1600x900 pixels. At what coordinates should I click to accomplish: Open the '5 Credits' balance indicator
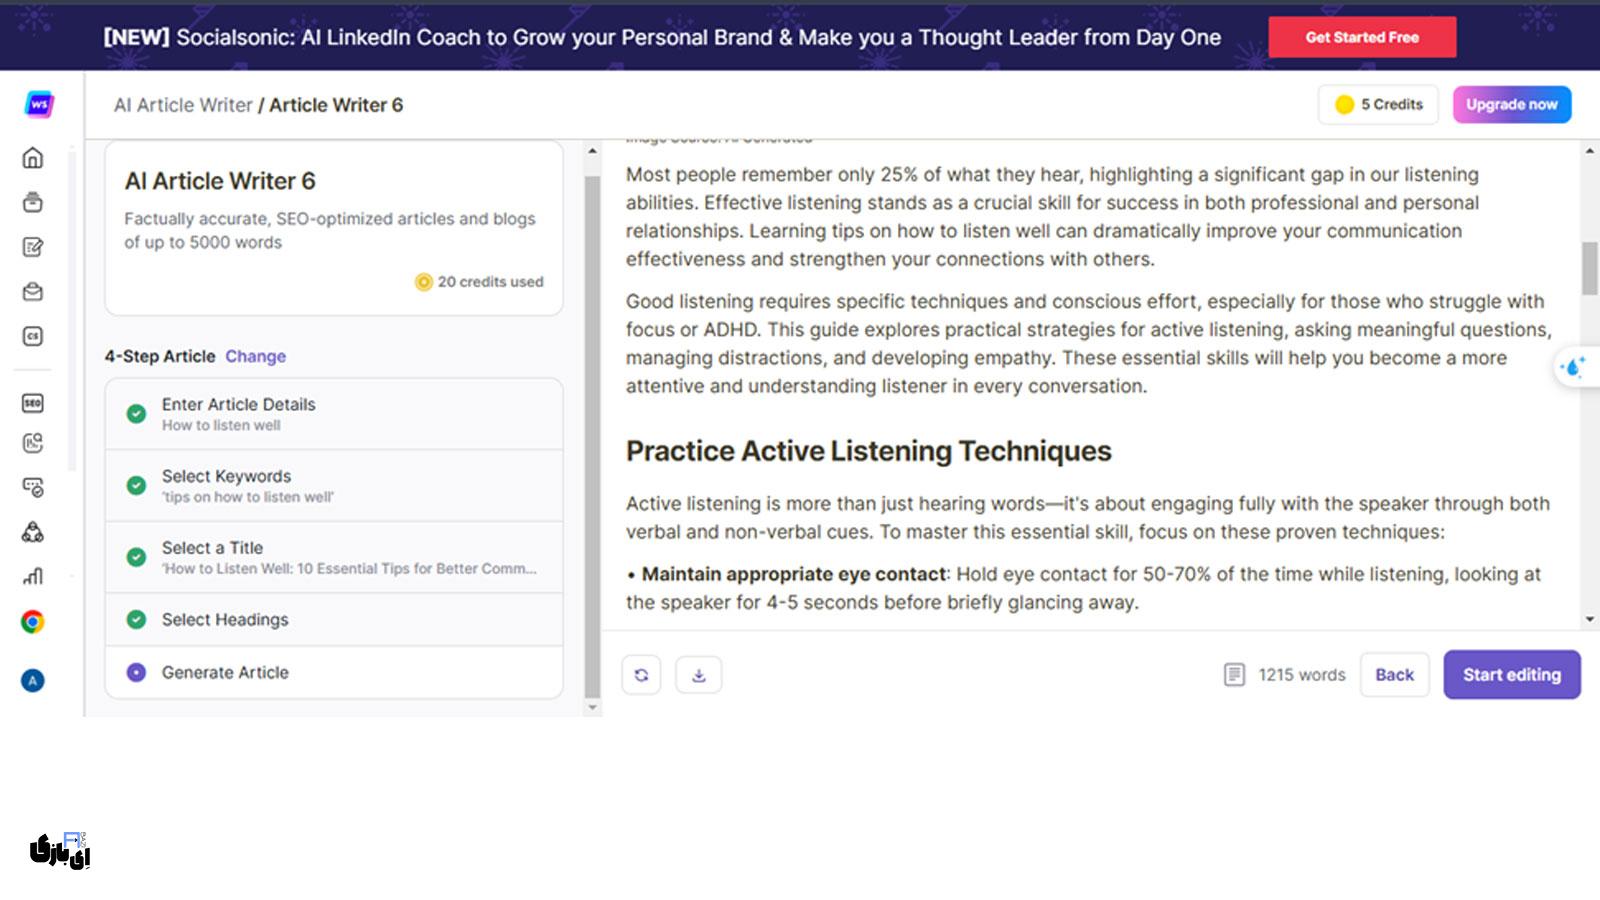pyautogui.click(x=1378, y=104)
